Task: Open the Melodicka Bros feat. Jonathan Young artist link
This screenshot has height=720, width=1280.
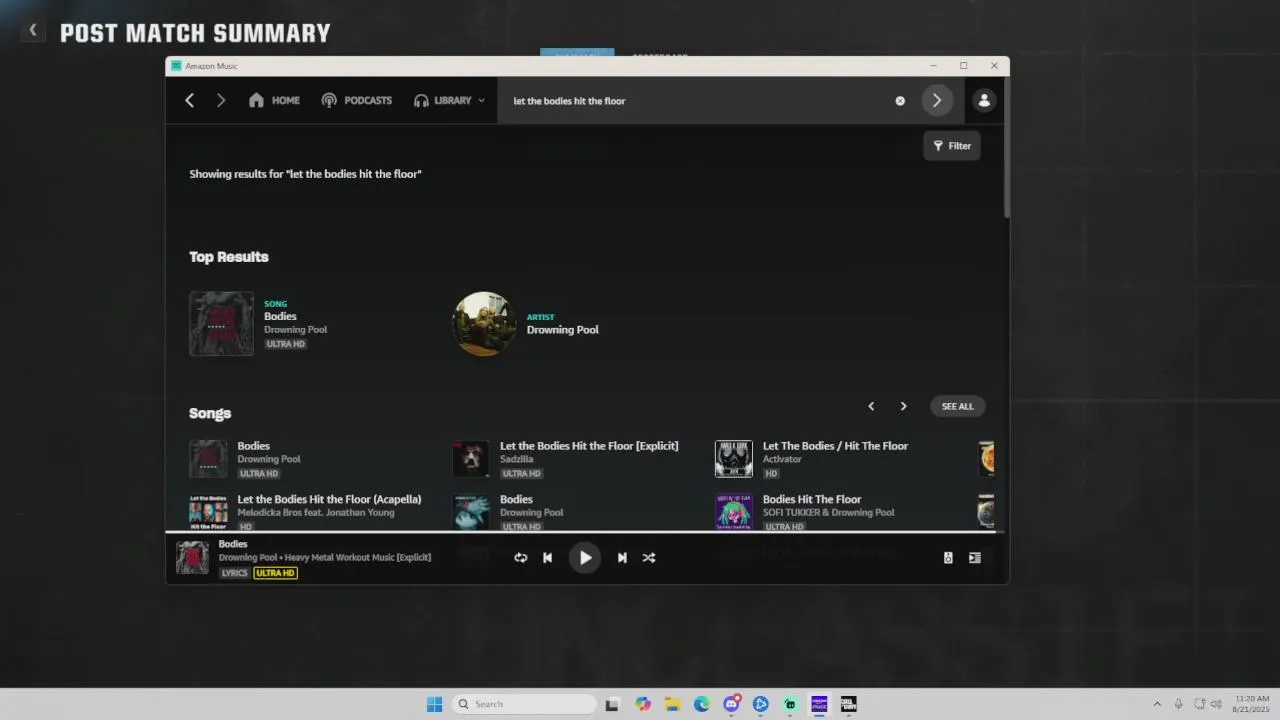Action: pos(316,513)
